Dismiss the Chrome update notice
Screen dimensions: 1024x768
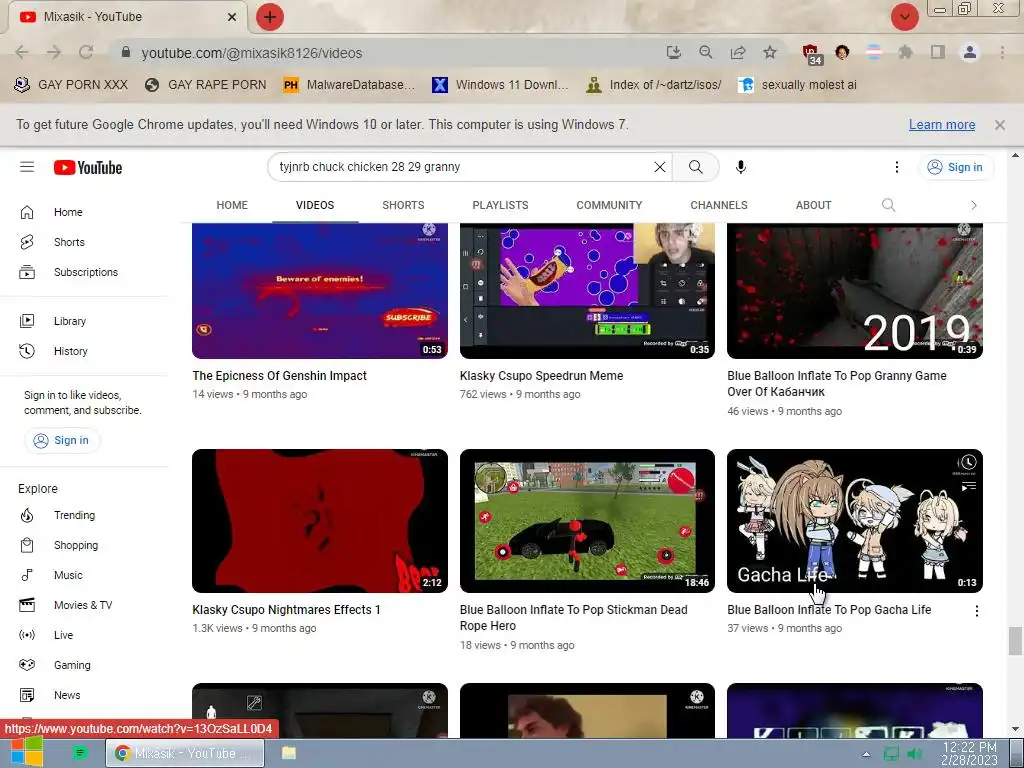tap(1000, 125)
